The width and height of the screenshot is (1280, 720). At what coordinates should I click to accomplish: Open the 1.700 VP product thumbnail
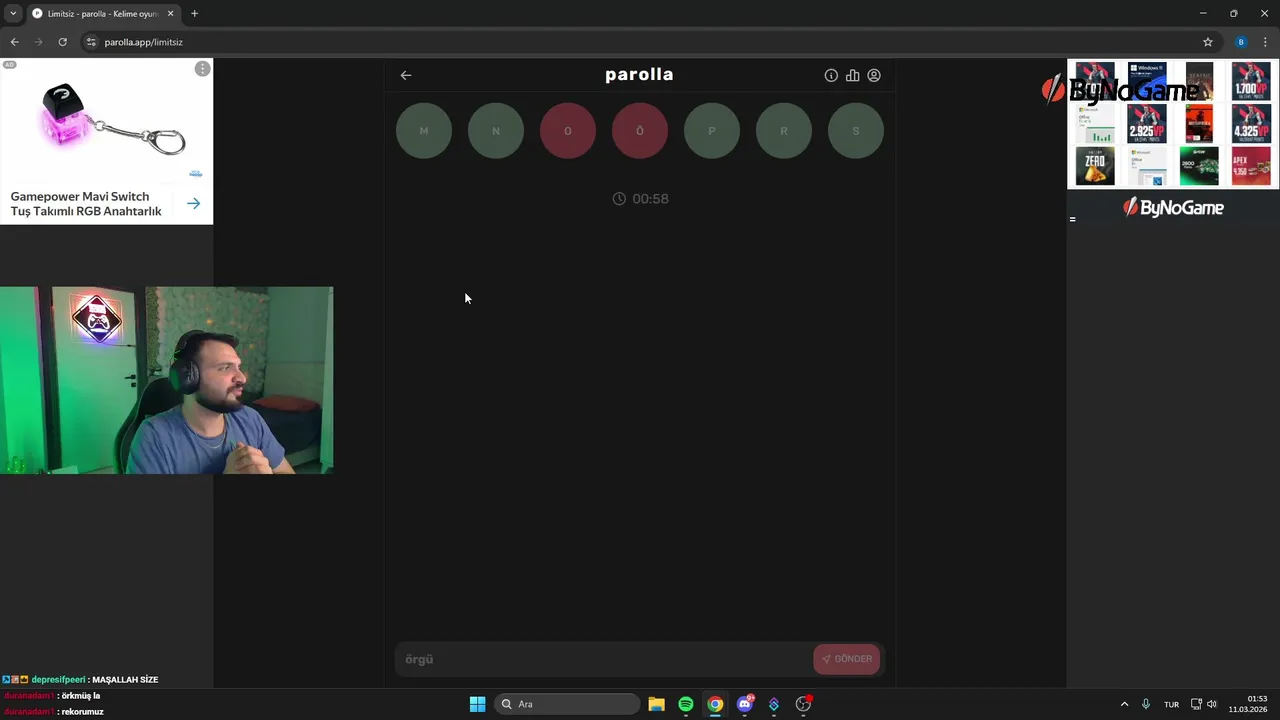point(1251,82)
